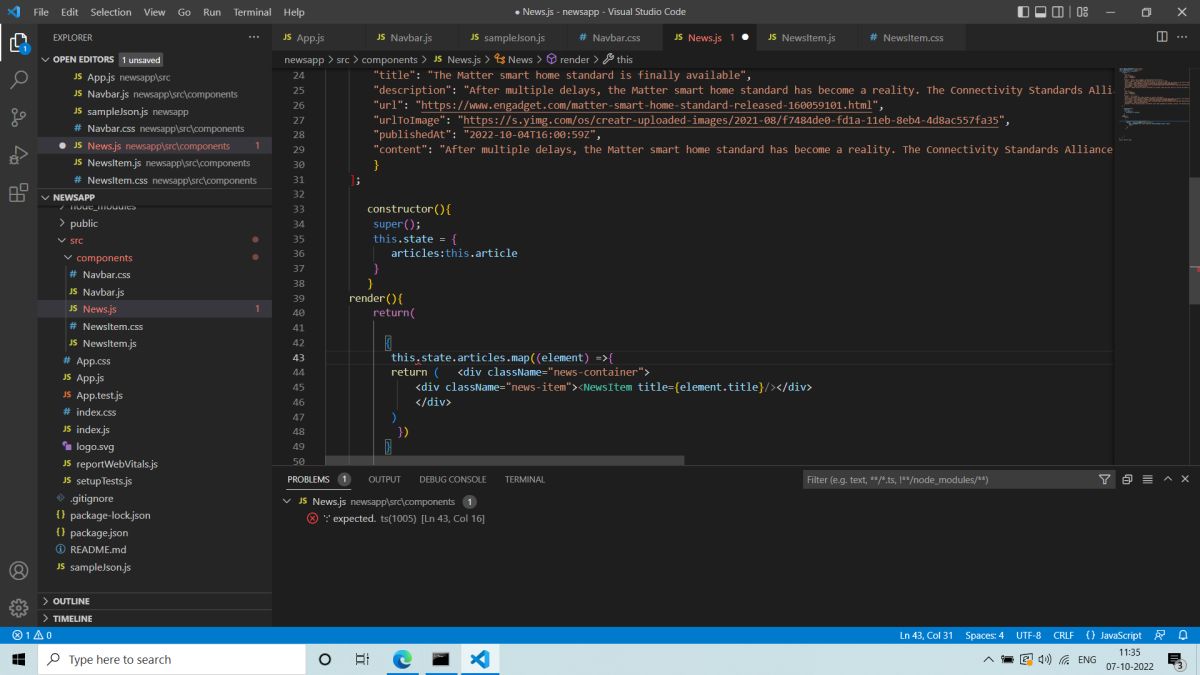This screenshot has width=1200, height=675.
Task: Open NewsItem.js in the file tree
Action: point(109,343)
